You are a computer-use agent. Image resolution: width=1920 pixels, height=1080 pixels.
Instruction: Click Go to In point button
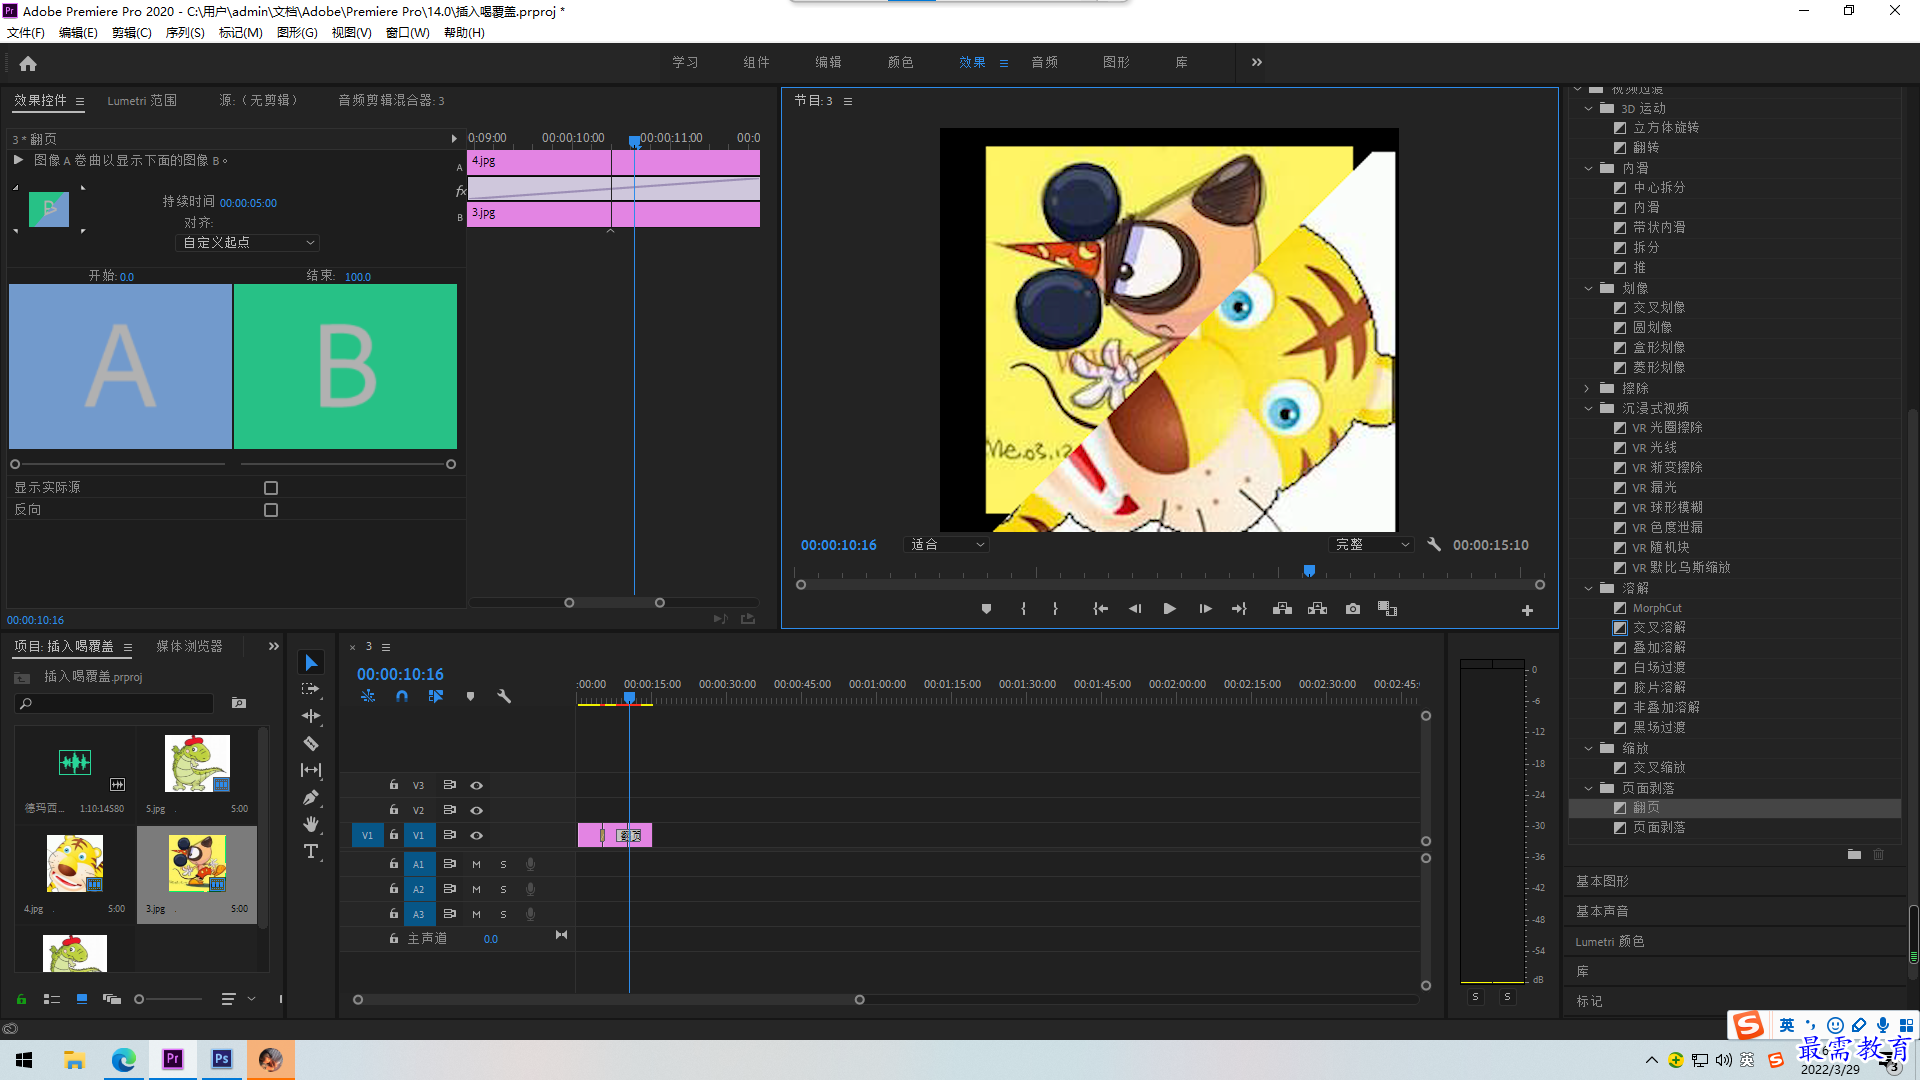(1100, 609)
